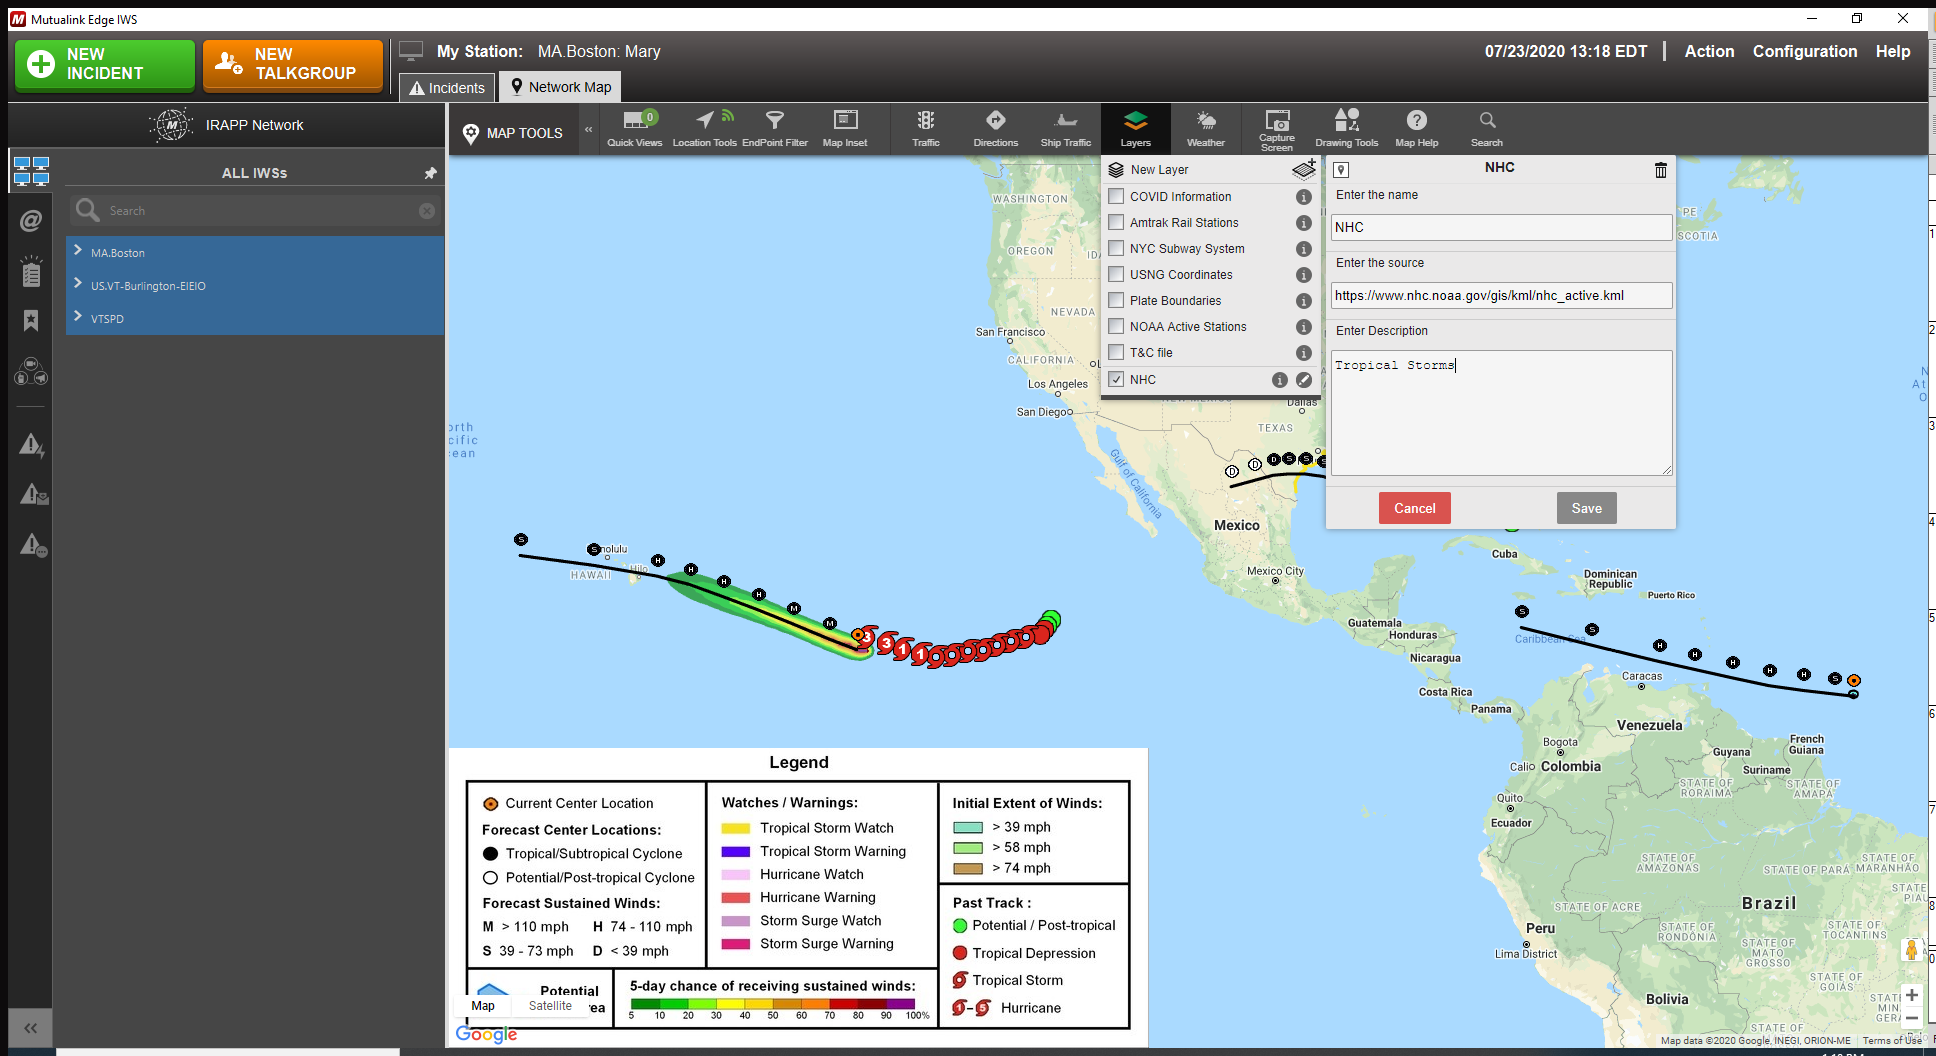
Task: Delete NHC layer with trash icon
Action: click(x=1660, y=170)
